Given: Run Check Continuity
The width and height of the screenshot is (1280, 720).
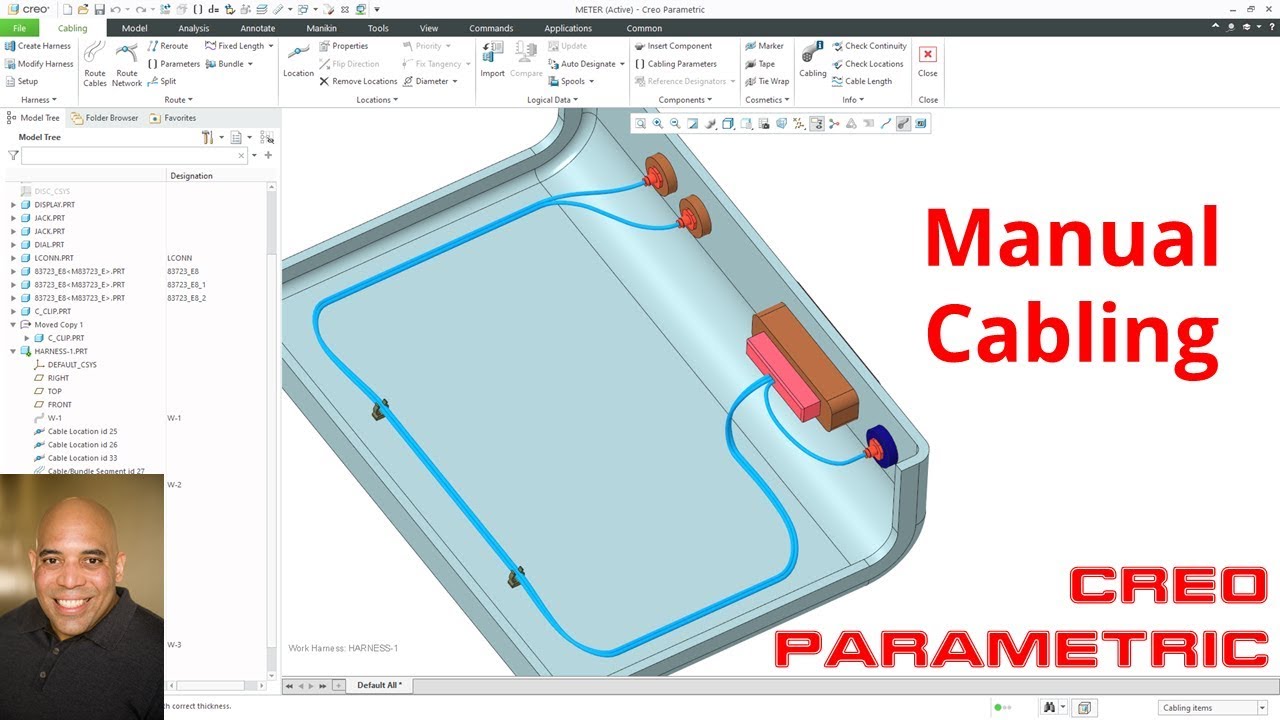Looking at the screenshot, I should tap(869, 46).
